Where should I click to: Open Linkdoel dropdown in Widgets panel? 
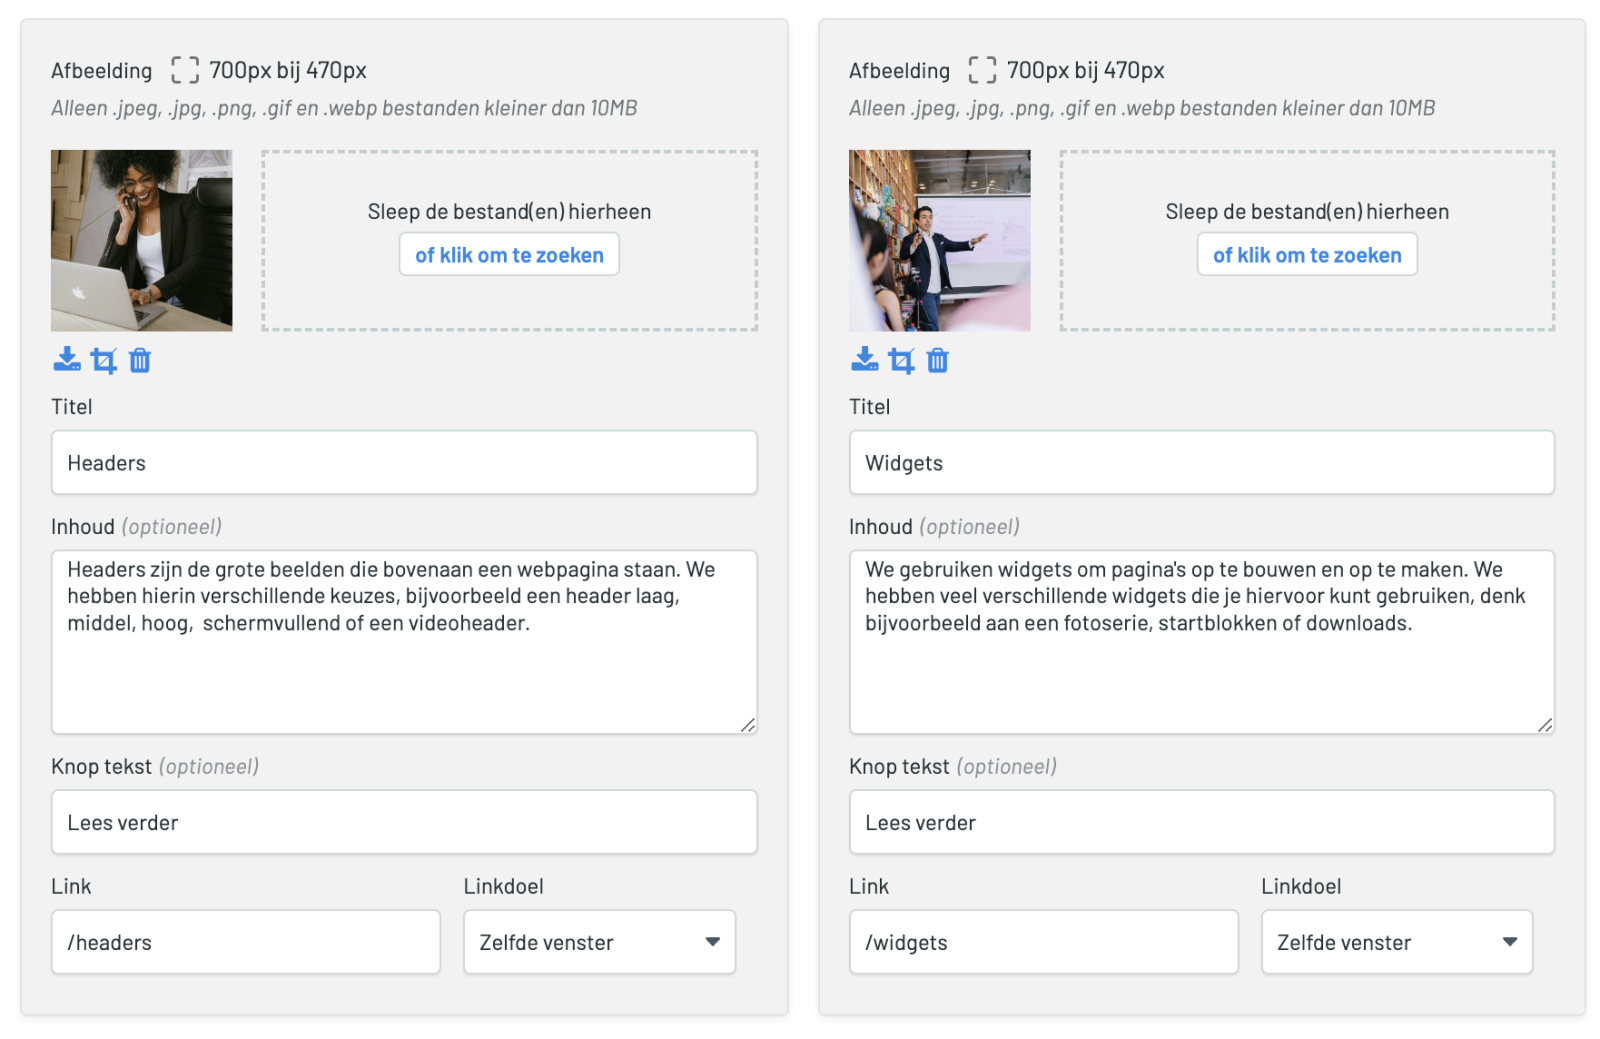[1397, 942]
